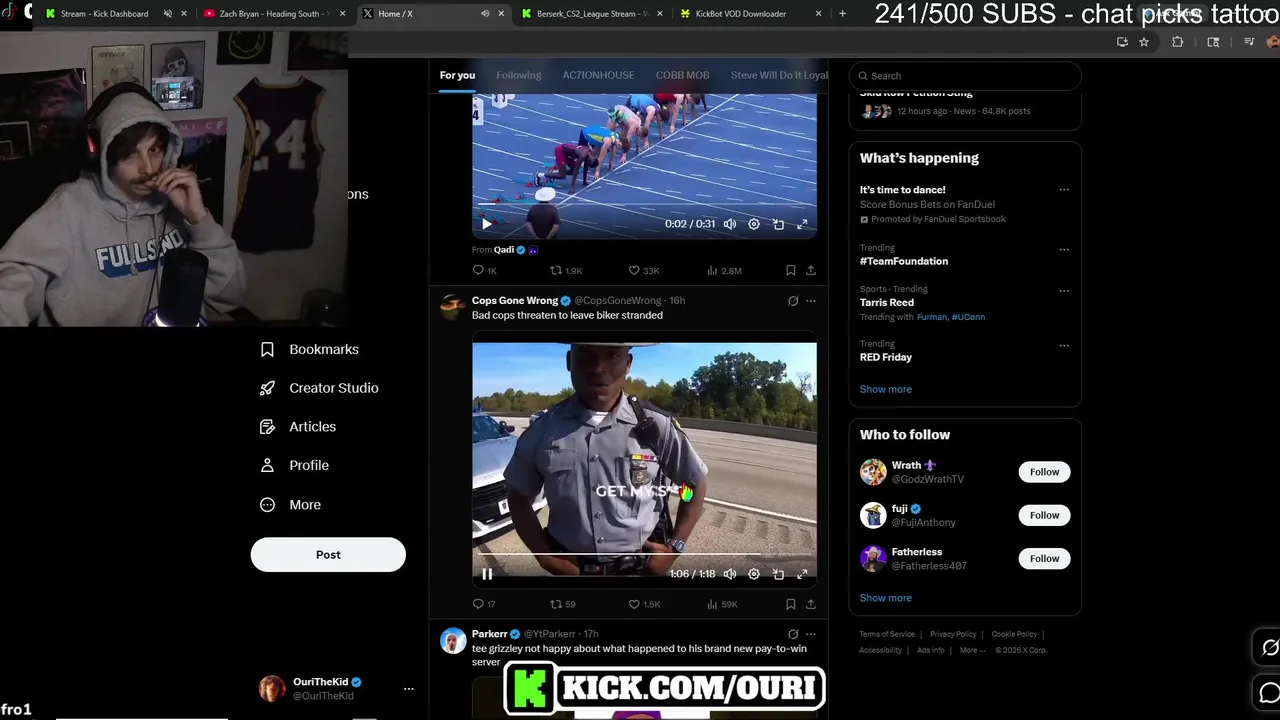Bookmark the Cops Gone Wrong post

[x=790, y=604]
